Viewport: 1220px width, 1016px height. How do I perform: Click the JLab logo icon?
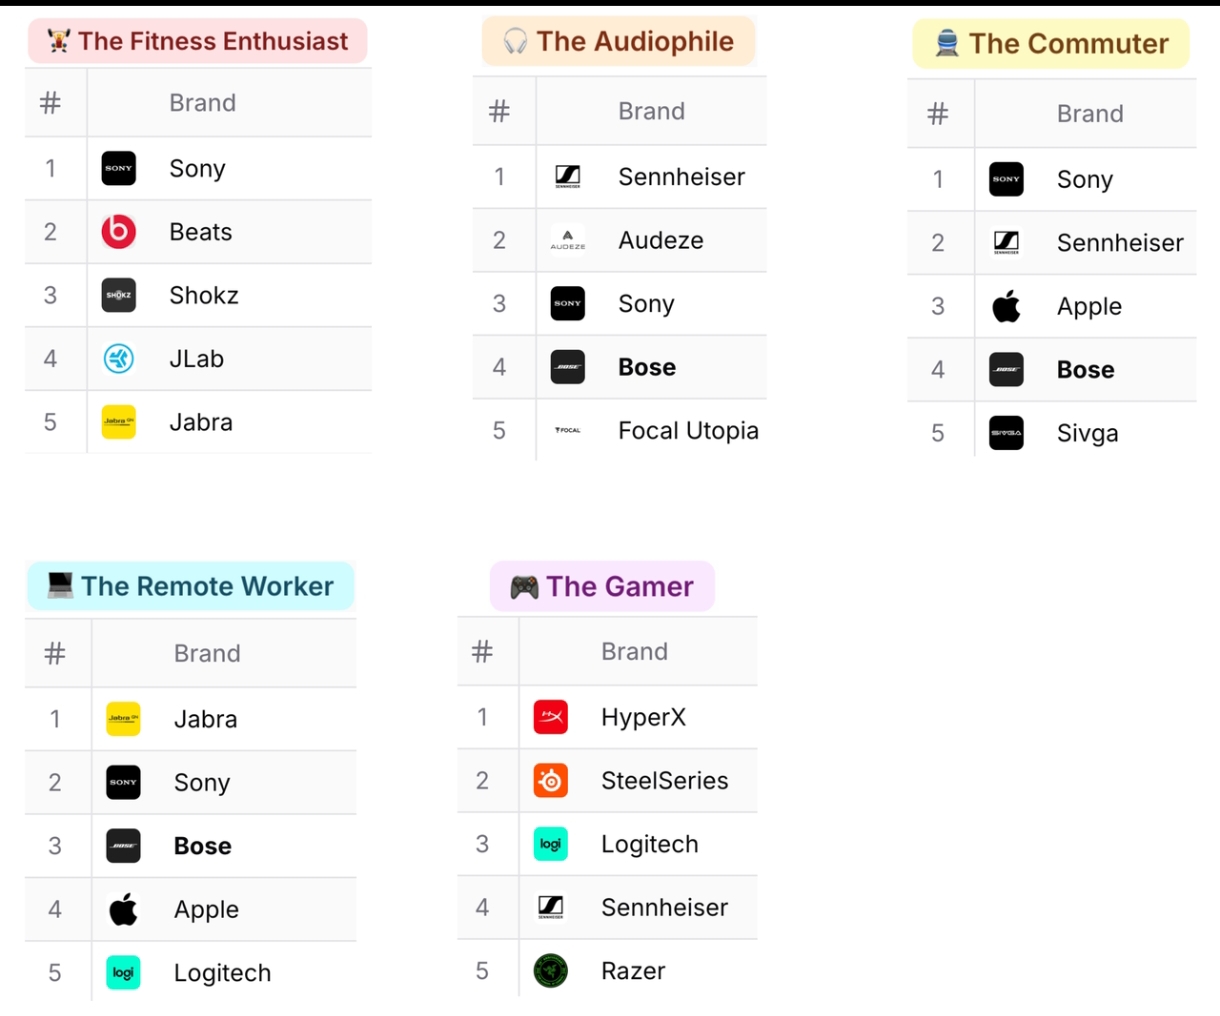coord(119,358)
